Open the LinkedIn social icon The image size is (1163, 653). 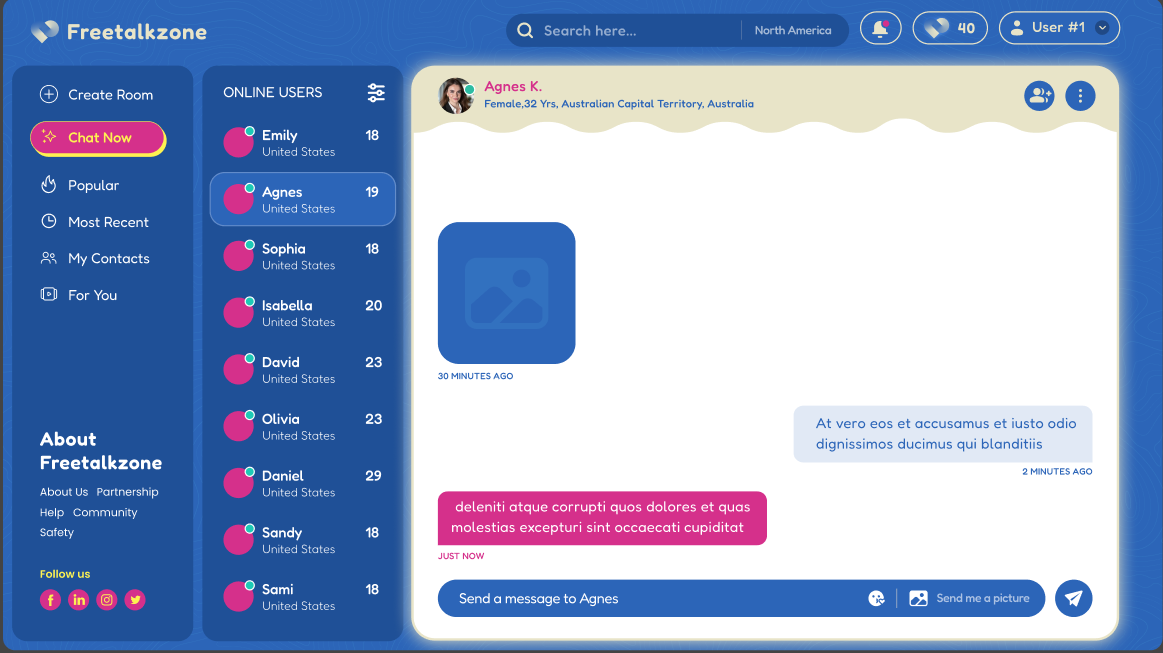(79, 600)
